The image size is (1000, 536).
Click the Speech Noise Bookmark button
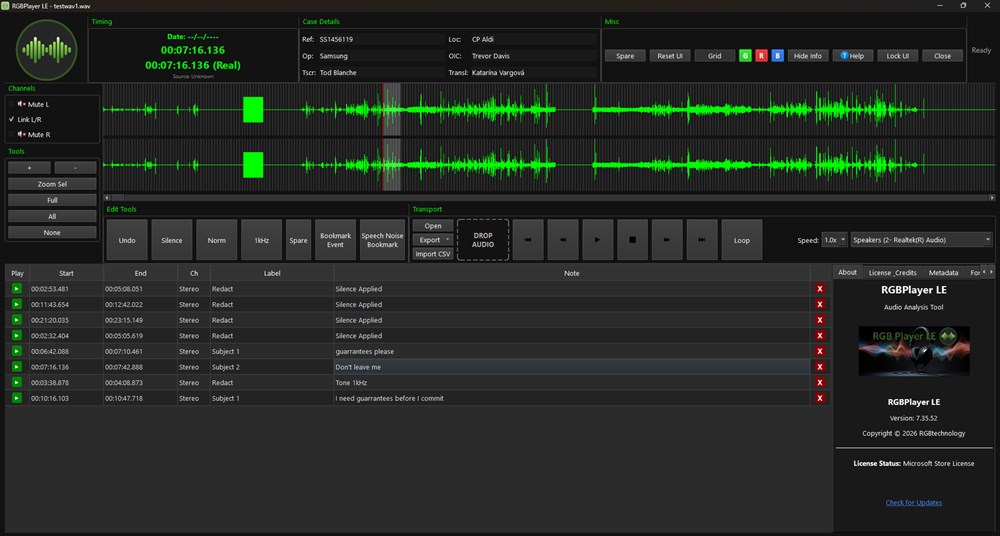pos(383,240)
